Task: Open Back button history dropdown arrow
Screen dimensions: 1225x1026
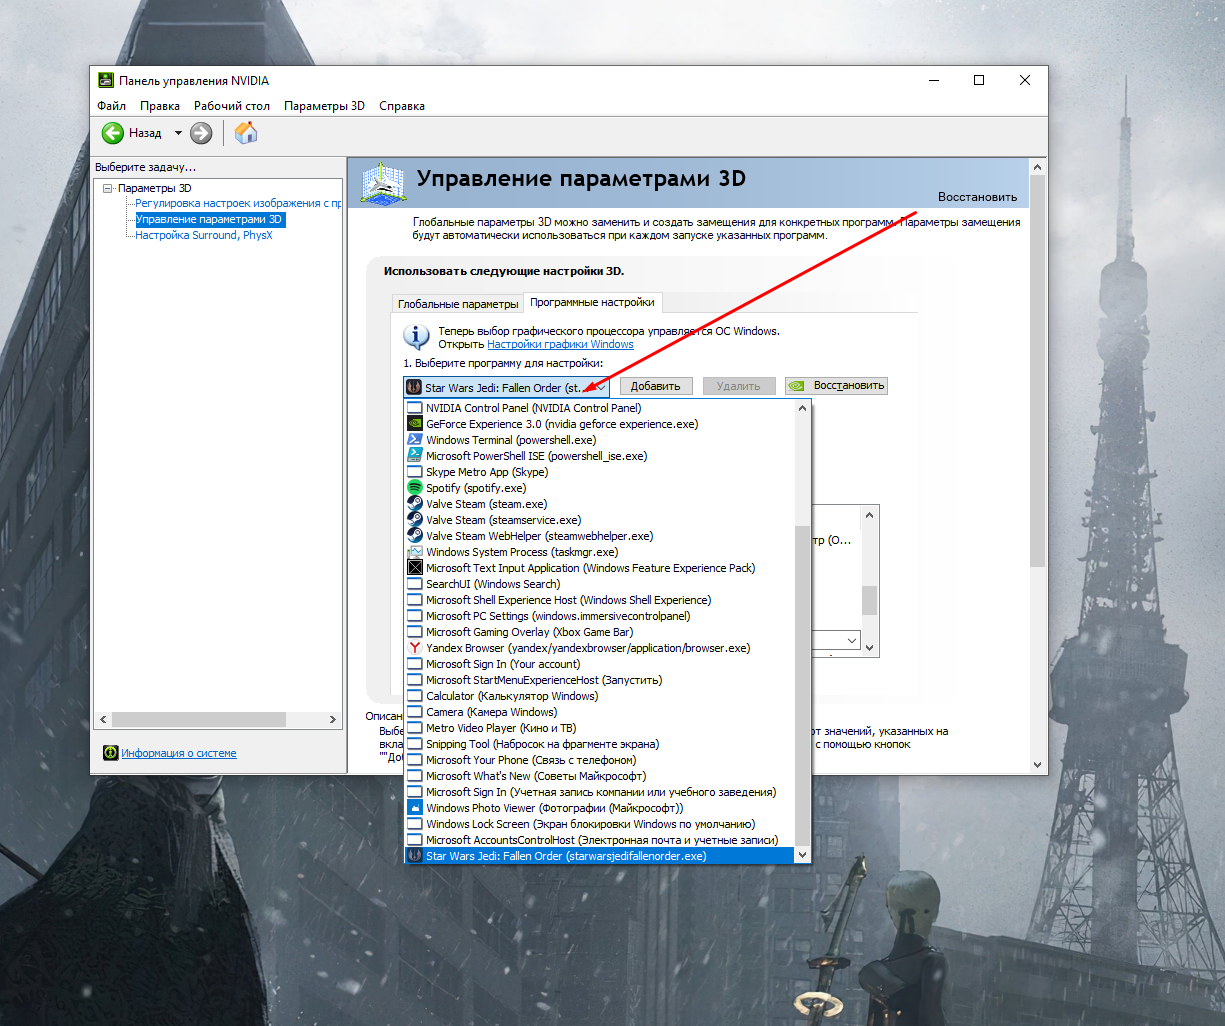Action: tap(178, 133)
